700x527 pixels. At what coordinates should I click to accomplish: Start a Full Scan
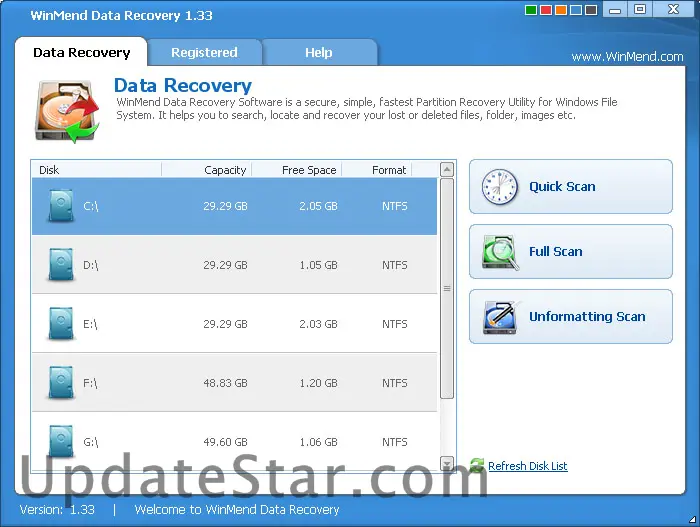coord(571,252)
